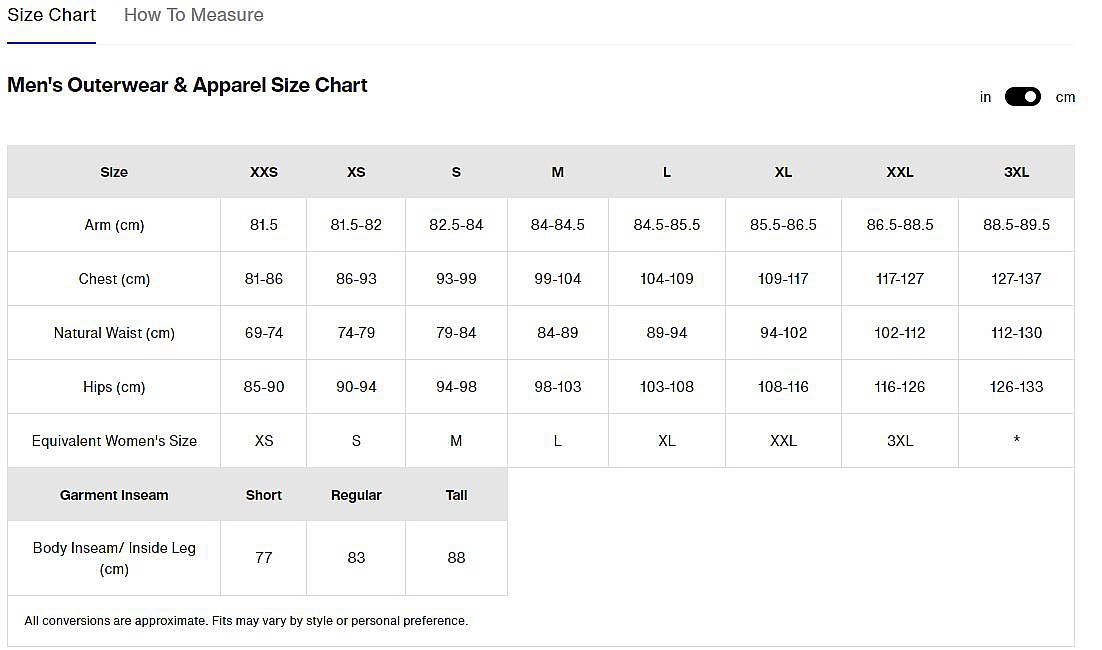Toggle the in/cm unit switch
The image size is (1102, 650).
tap(1022, 97)
